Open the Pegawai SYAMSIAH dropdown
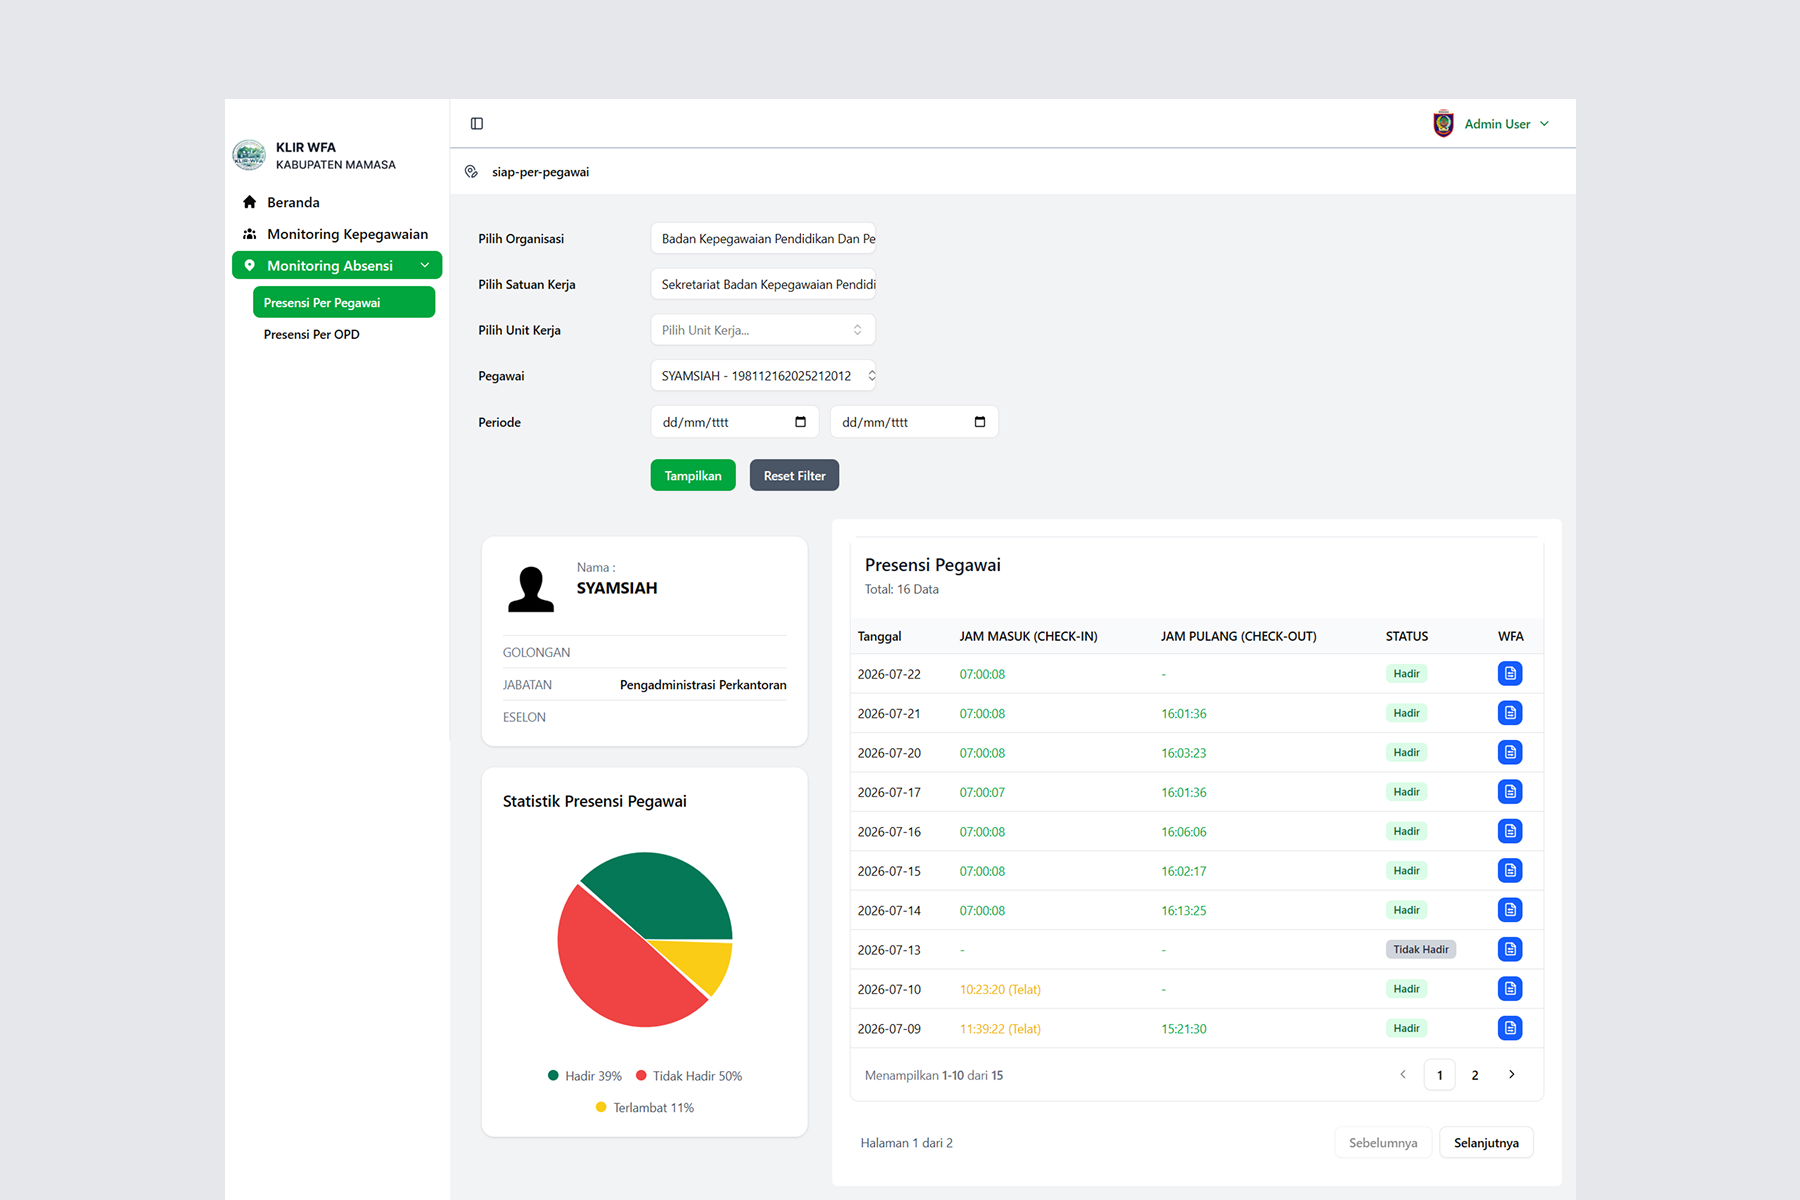This screenshot has width=1800, height=1200. [x=763, y=376]
